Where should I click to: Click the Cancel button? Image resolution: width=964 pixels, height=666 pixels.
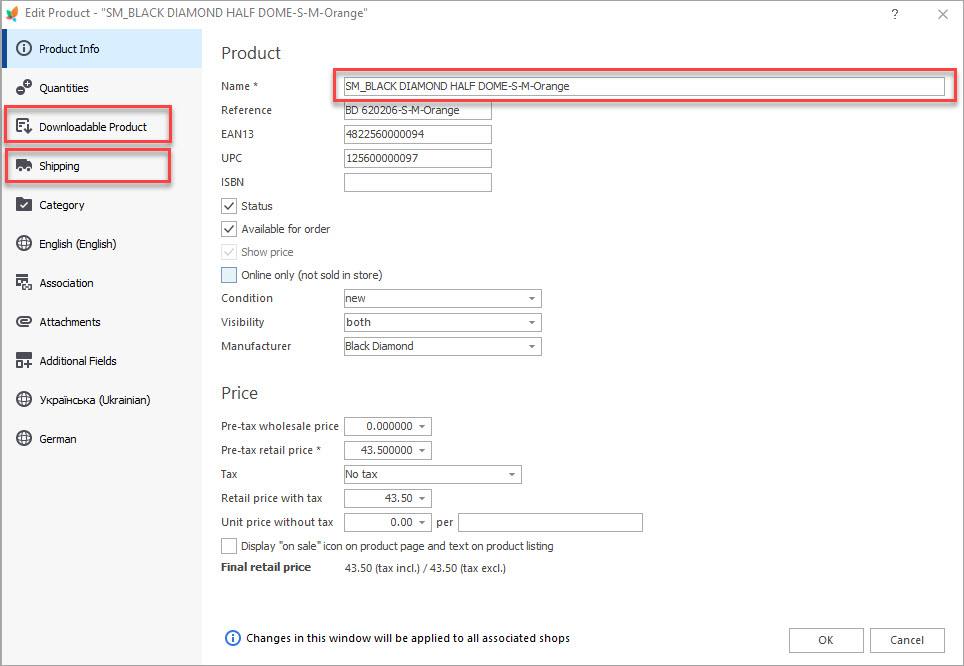tap(907, 640)
